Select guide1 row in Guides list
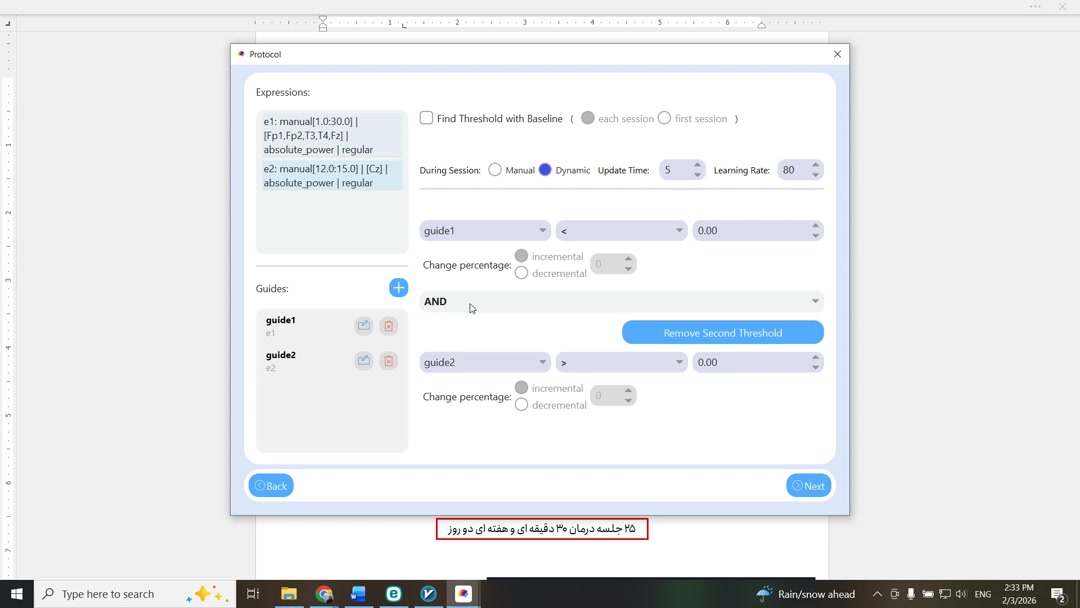 [x=332, y=326]
